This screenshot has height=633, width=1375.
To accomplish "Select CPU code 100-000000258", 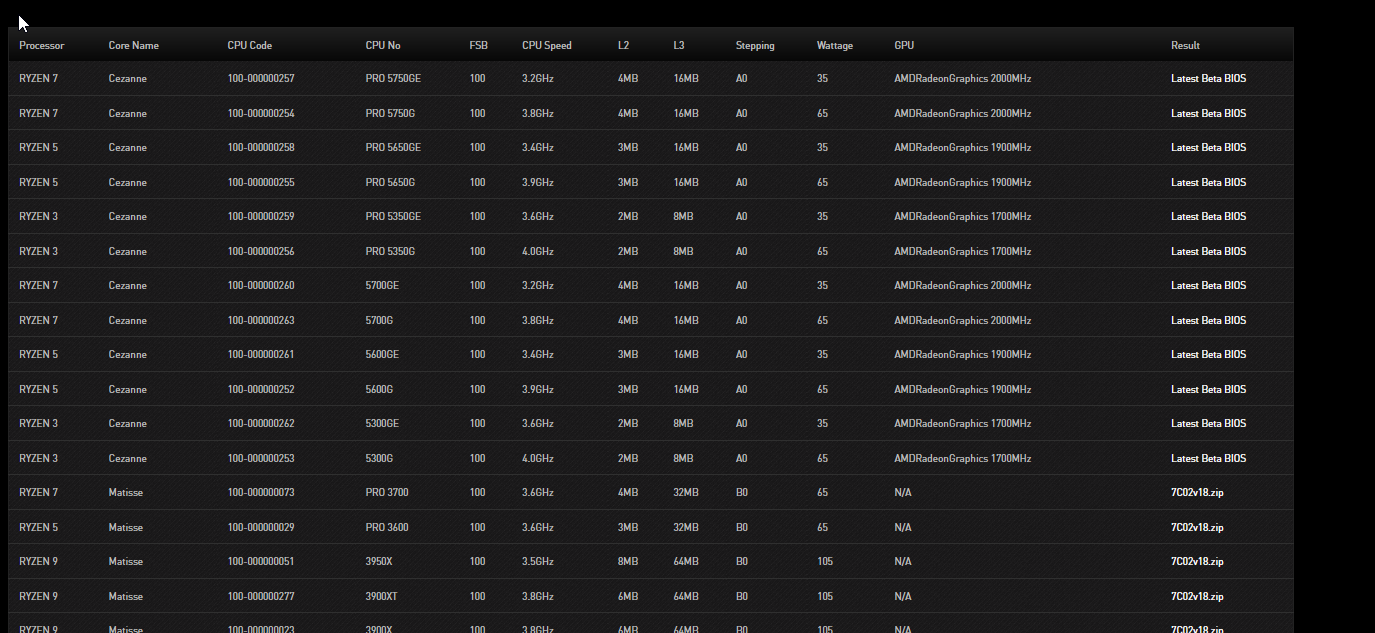I will pos(261,148).
